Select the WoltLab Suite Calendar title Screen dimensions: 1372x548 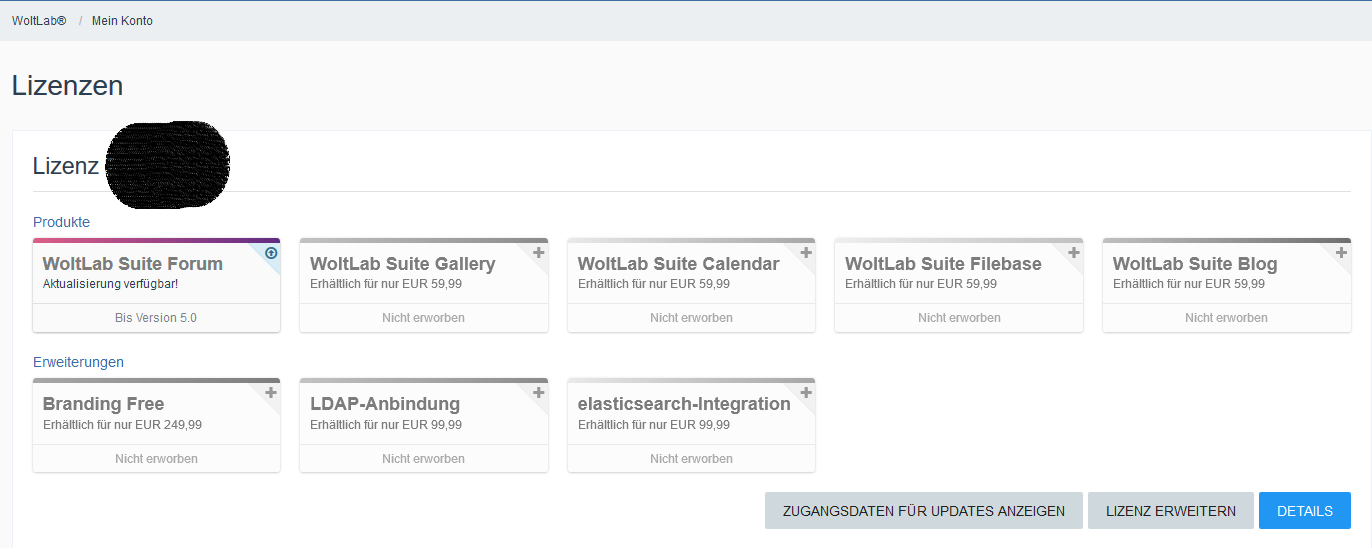tap(678, 264)
